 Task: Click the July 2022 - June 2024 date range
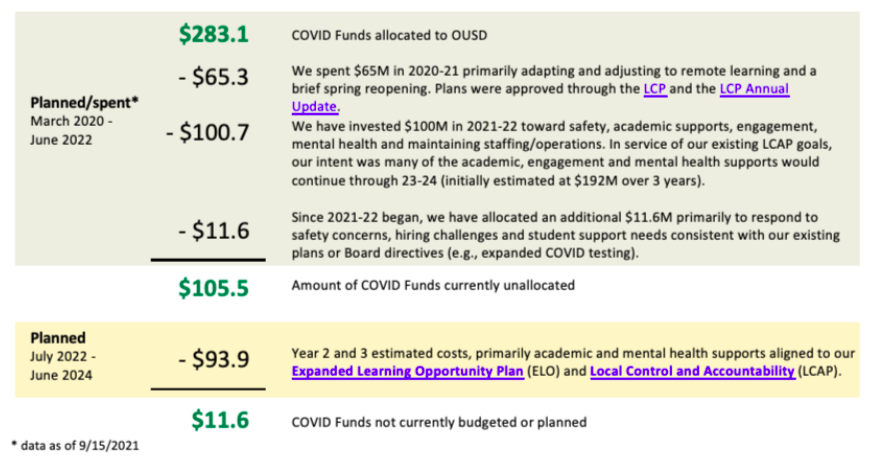63,365
